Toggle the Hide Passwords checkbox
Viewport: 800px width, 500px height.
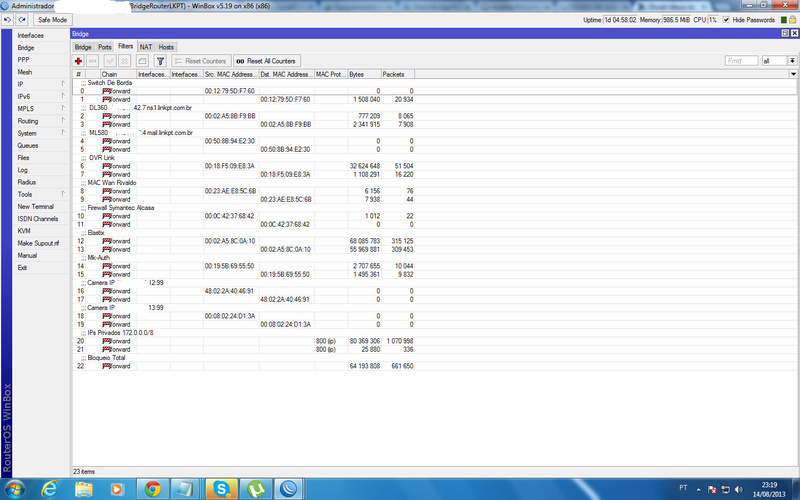pos(726,20)
